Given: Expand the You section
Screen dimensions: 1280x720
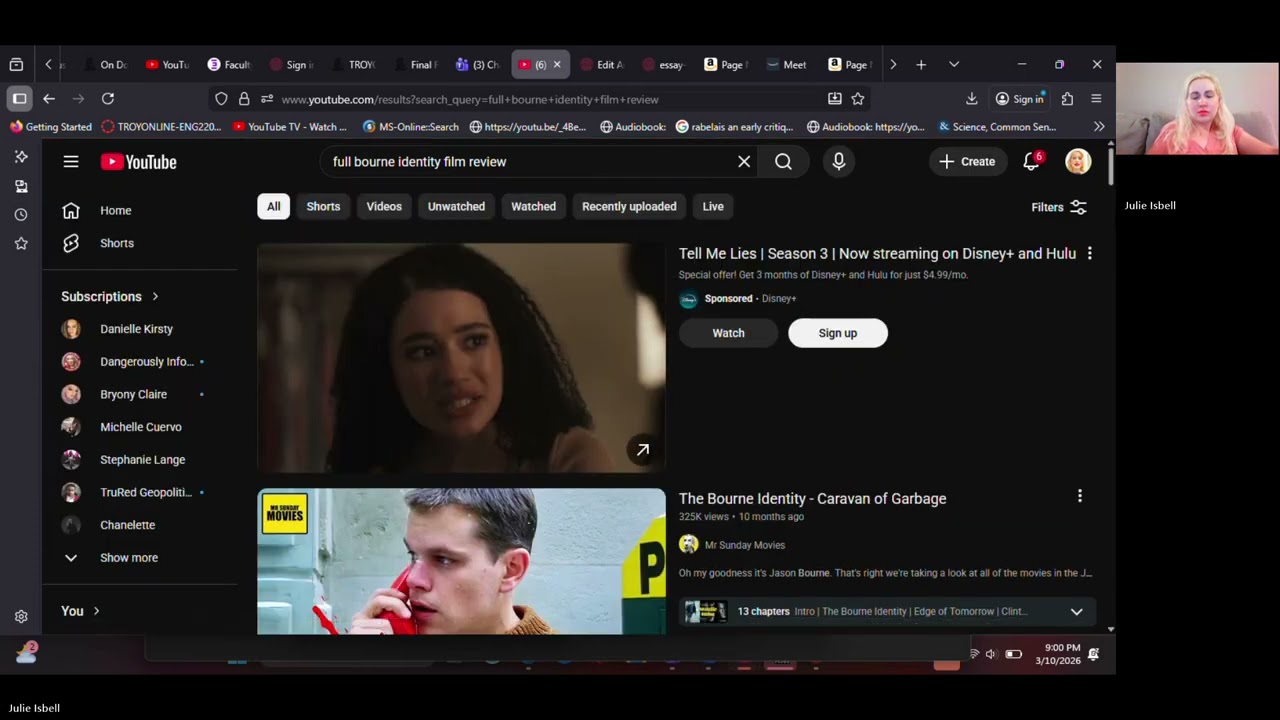Looking at the screenshot, I should pyautogui.click(x=81, y=611).
